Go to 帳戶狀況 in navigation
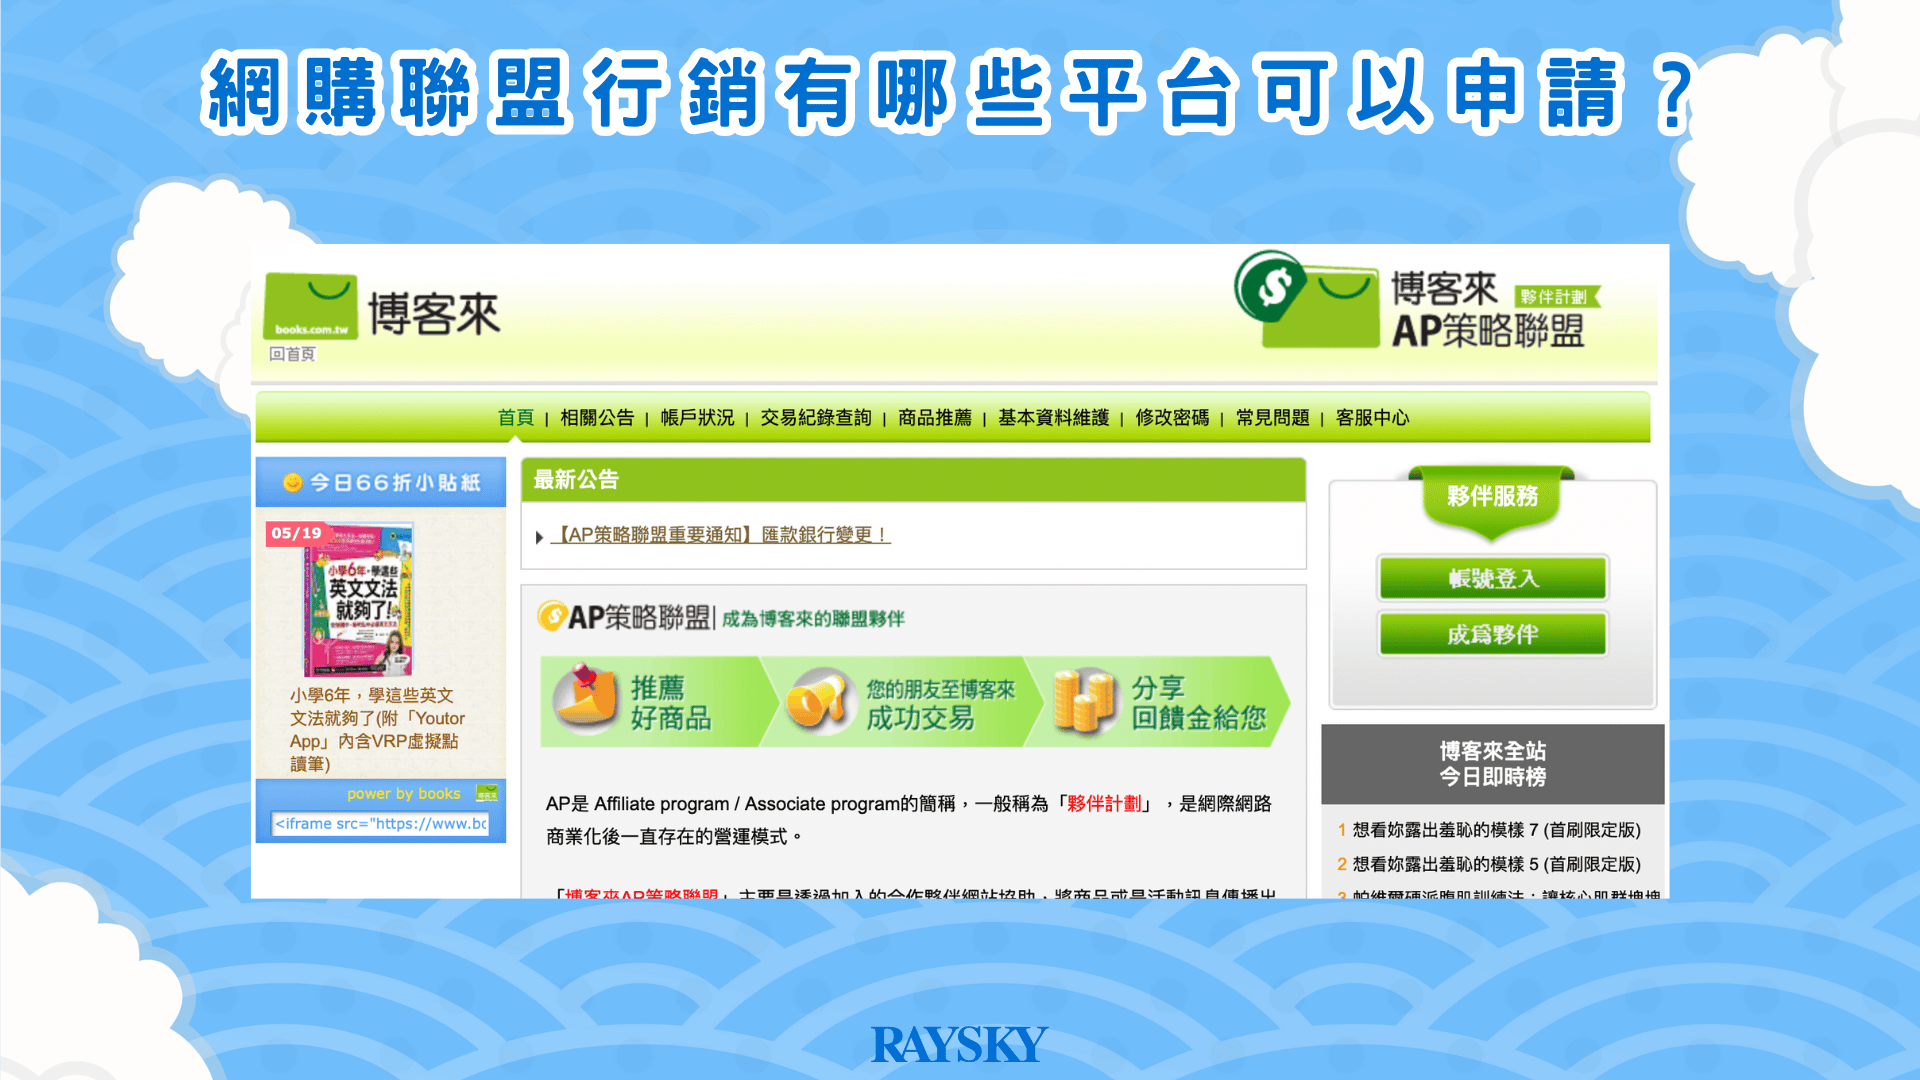The height and width of the screenshot is (1080, 1920). pyautogui.click(x=697, y=418)
